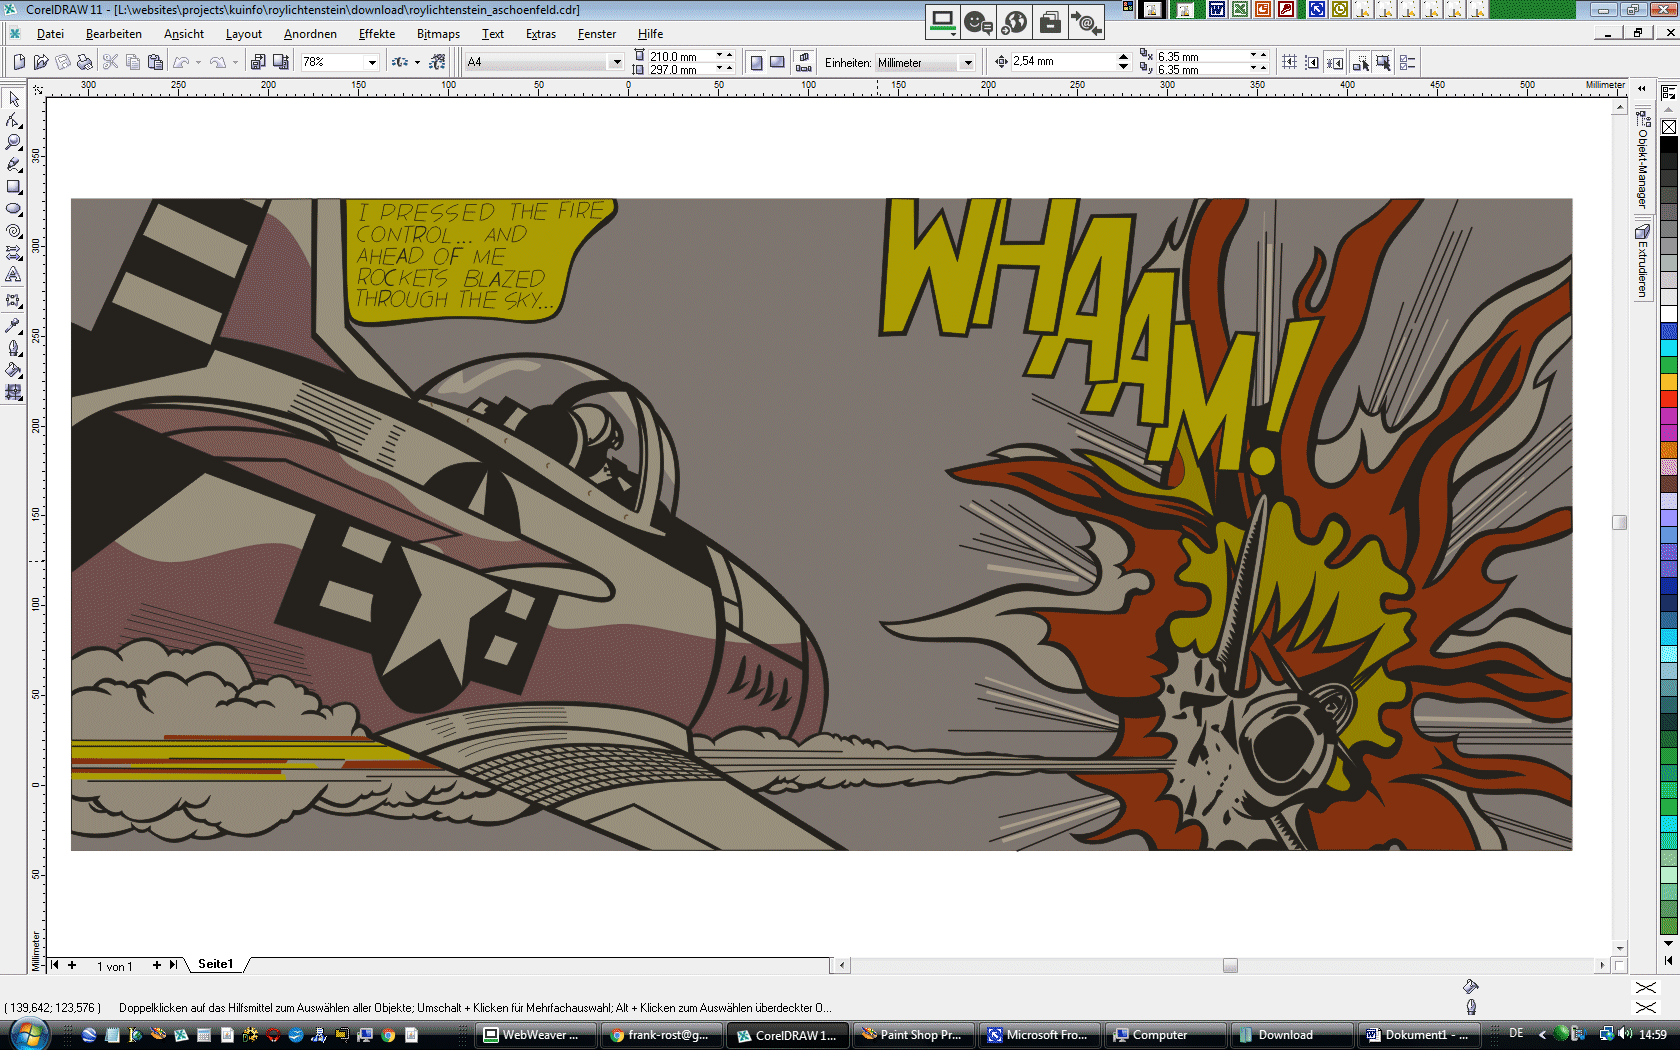Open the Ansicht menu
The width and height of the screenshot is (1680, 1050).
click(184, 34)
